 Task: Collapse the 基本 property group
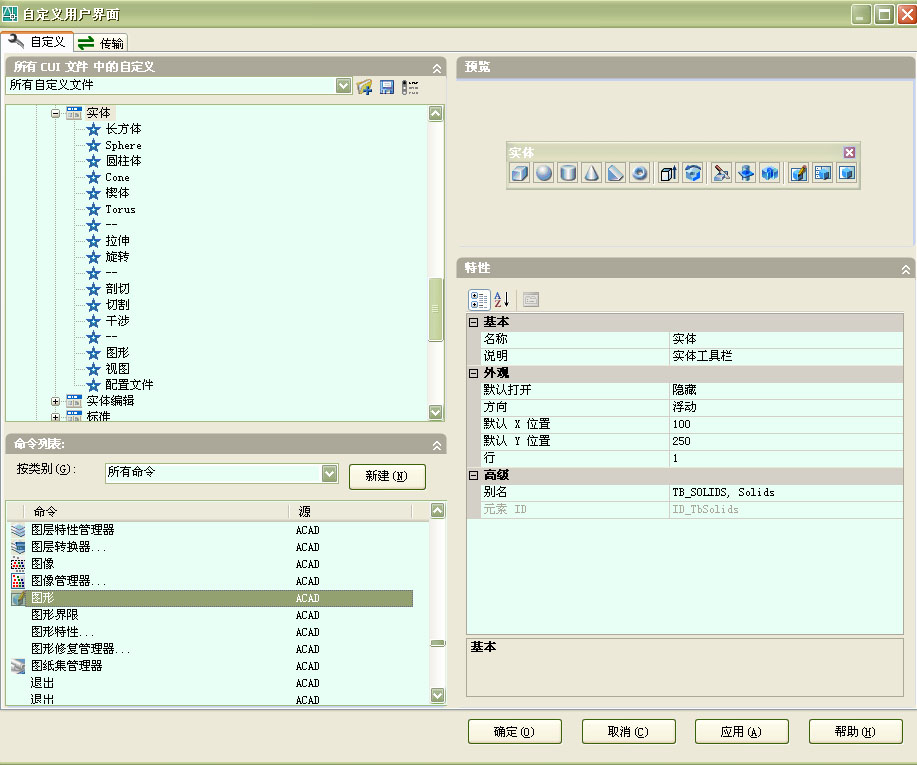click(473, 322)
